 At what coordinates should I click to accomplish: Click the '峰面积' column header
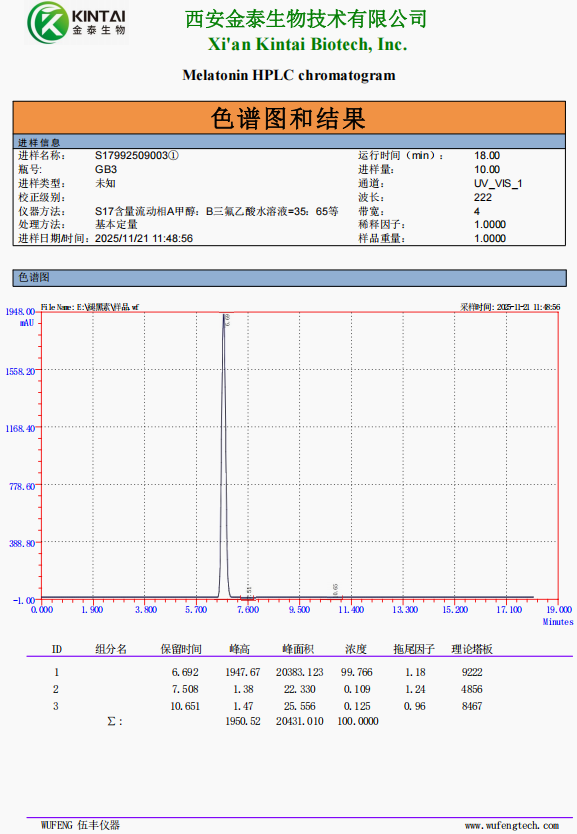click(x=298, y=649)
